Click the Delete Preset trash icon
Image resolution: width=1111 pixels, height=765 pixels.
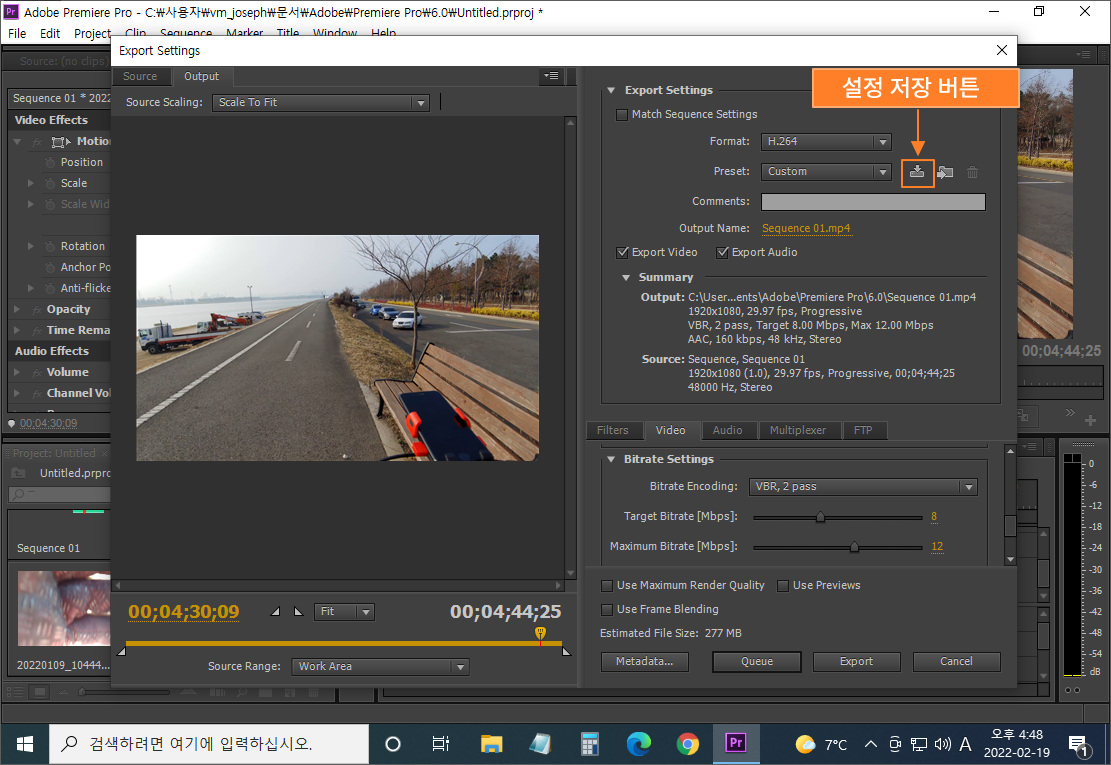pos(972,172)
